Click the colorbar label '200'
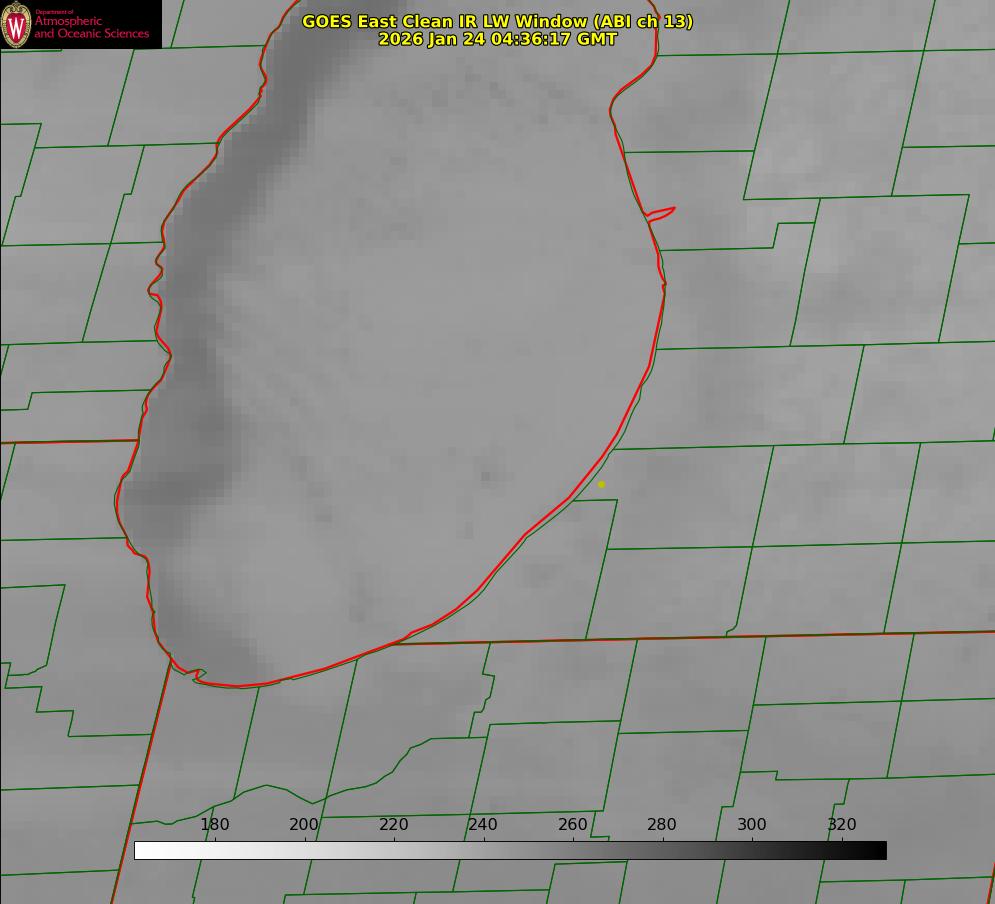The height and width of the screenshot is (904, 995). click(304, 824)
